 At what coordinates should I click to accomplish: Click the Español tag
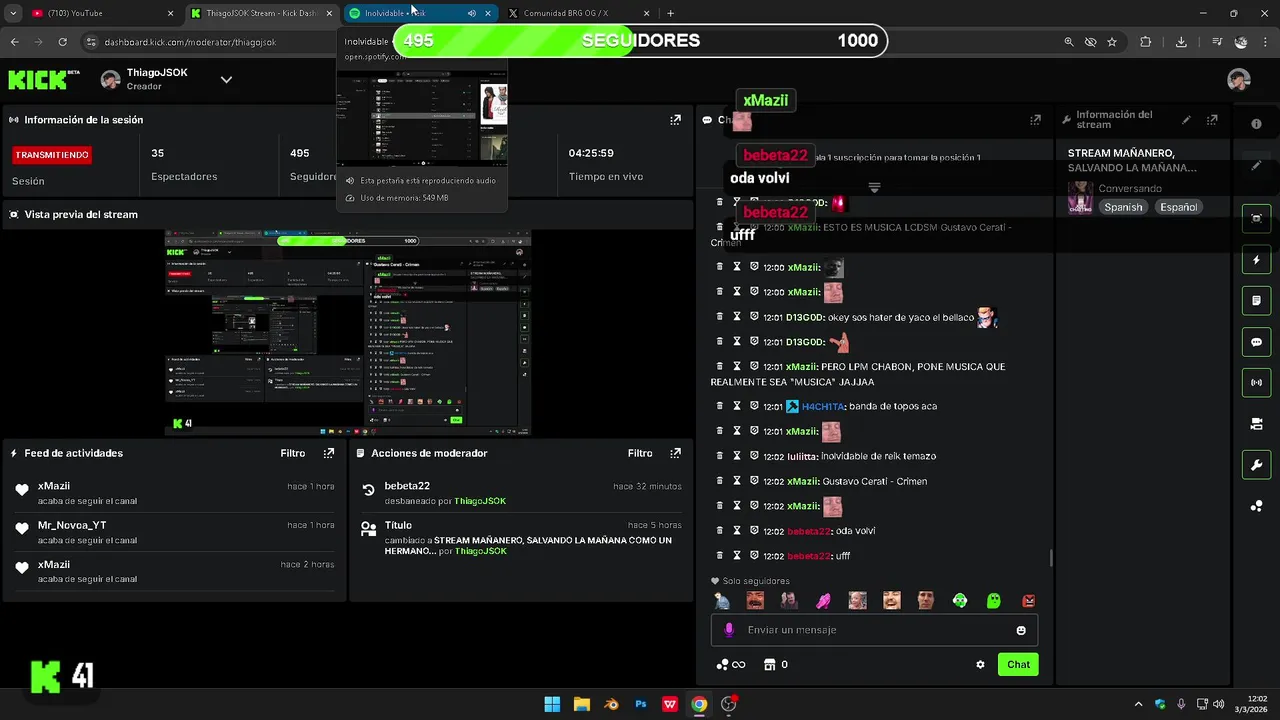pyautogui.click(x=1178, y=207)
